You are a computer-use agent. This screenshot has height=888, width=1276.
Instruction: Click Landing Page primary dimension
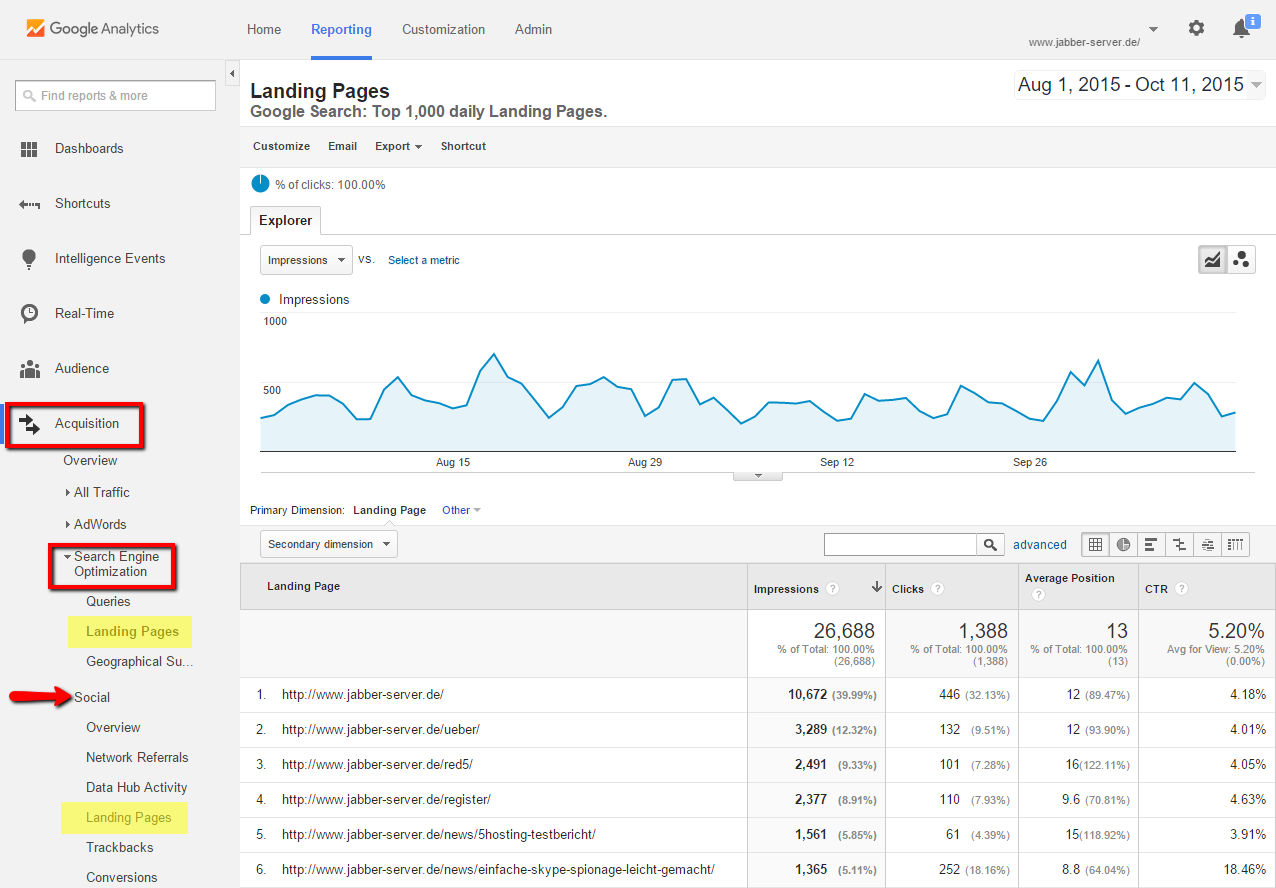[x=389, y=510]
